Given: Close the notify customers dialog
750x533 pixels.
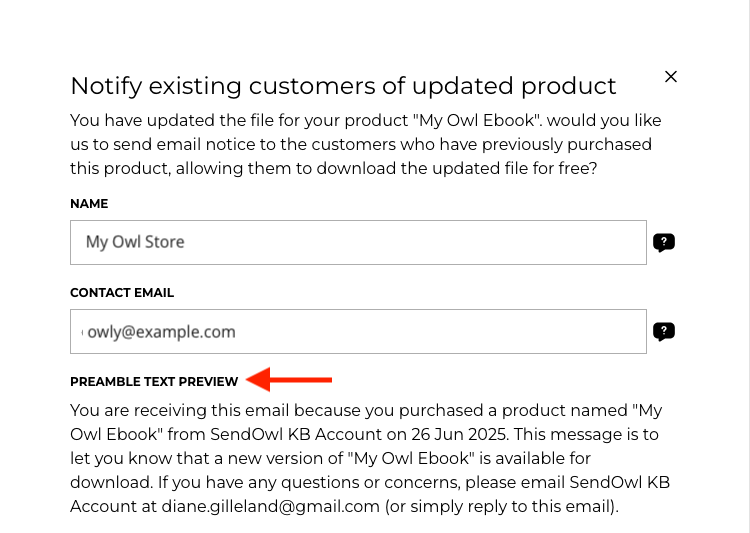Looking at the screenshot, I should (671, 77).
